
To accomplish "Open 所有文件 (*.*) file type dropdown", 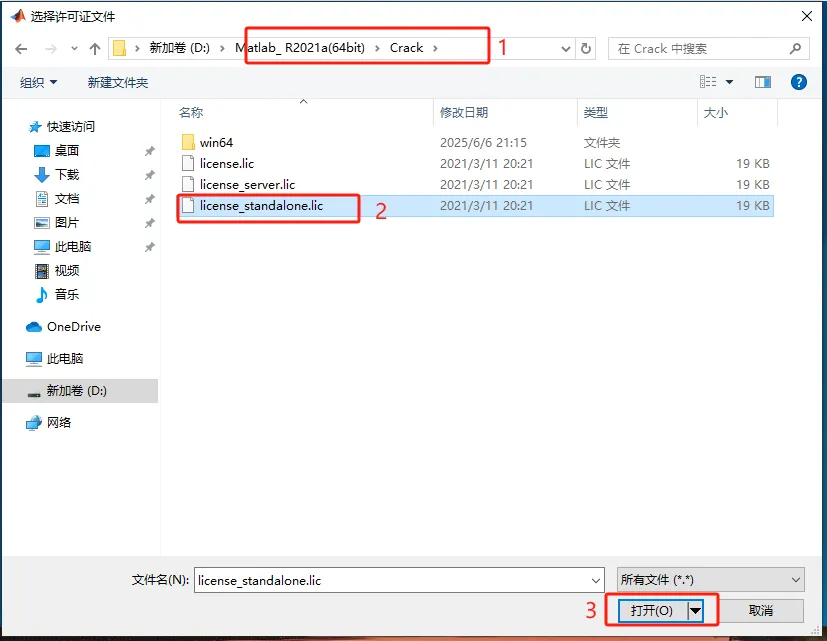I will (710, 580).
